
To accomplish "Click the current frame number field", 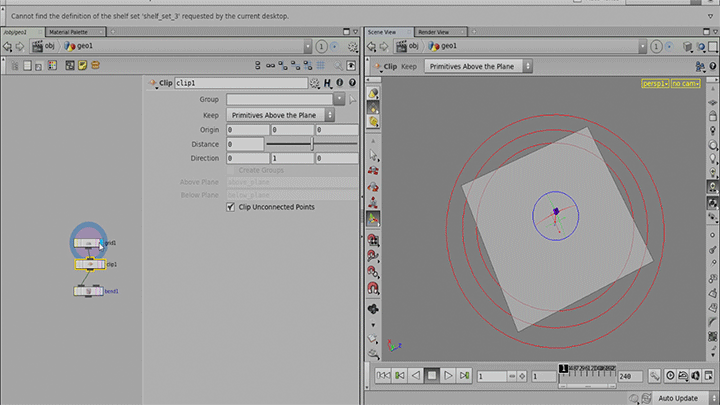I will [492, 377].
